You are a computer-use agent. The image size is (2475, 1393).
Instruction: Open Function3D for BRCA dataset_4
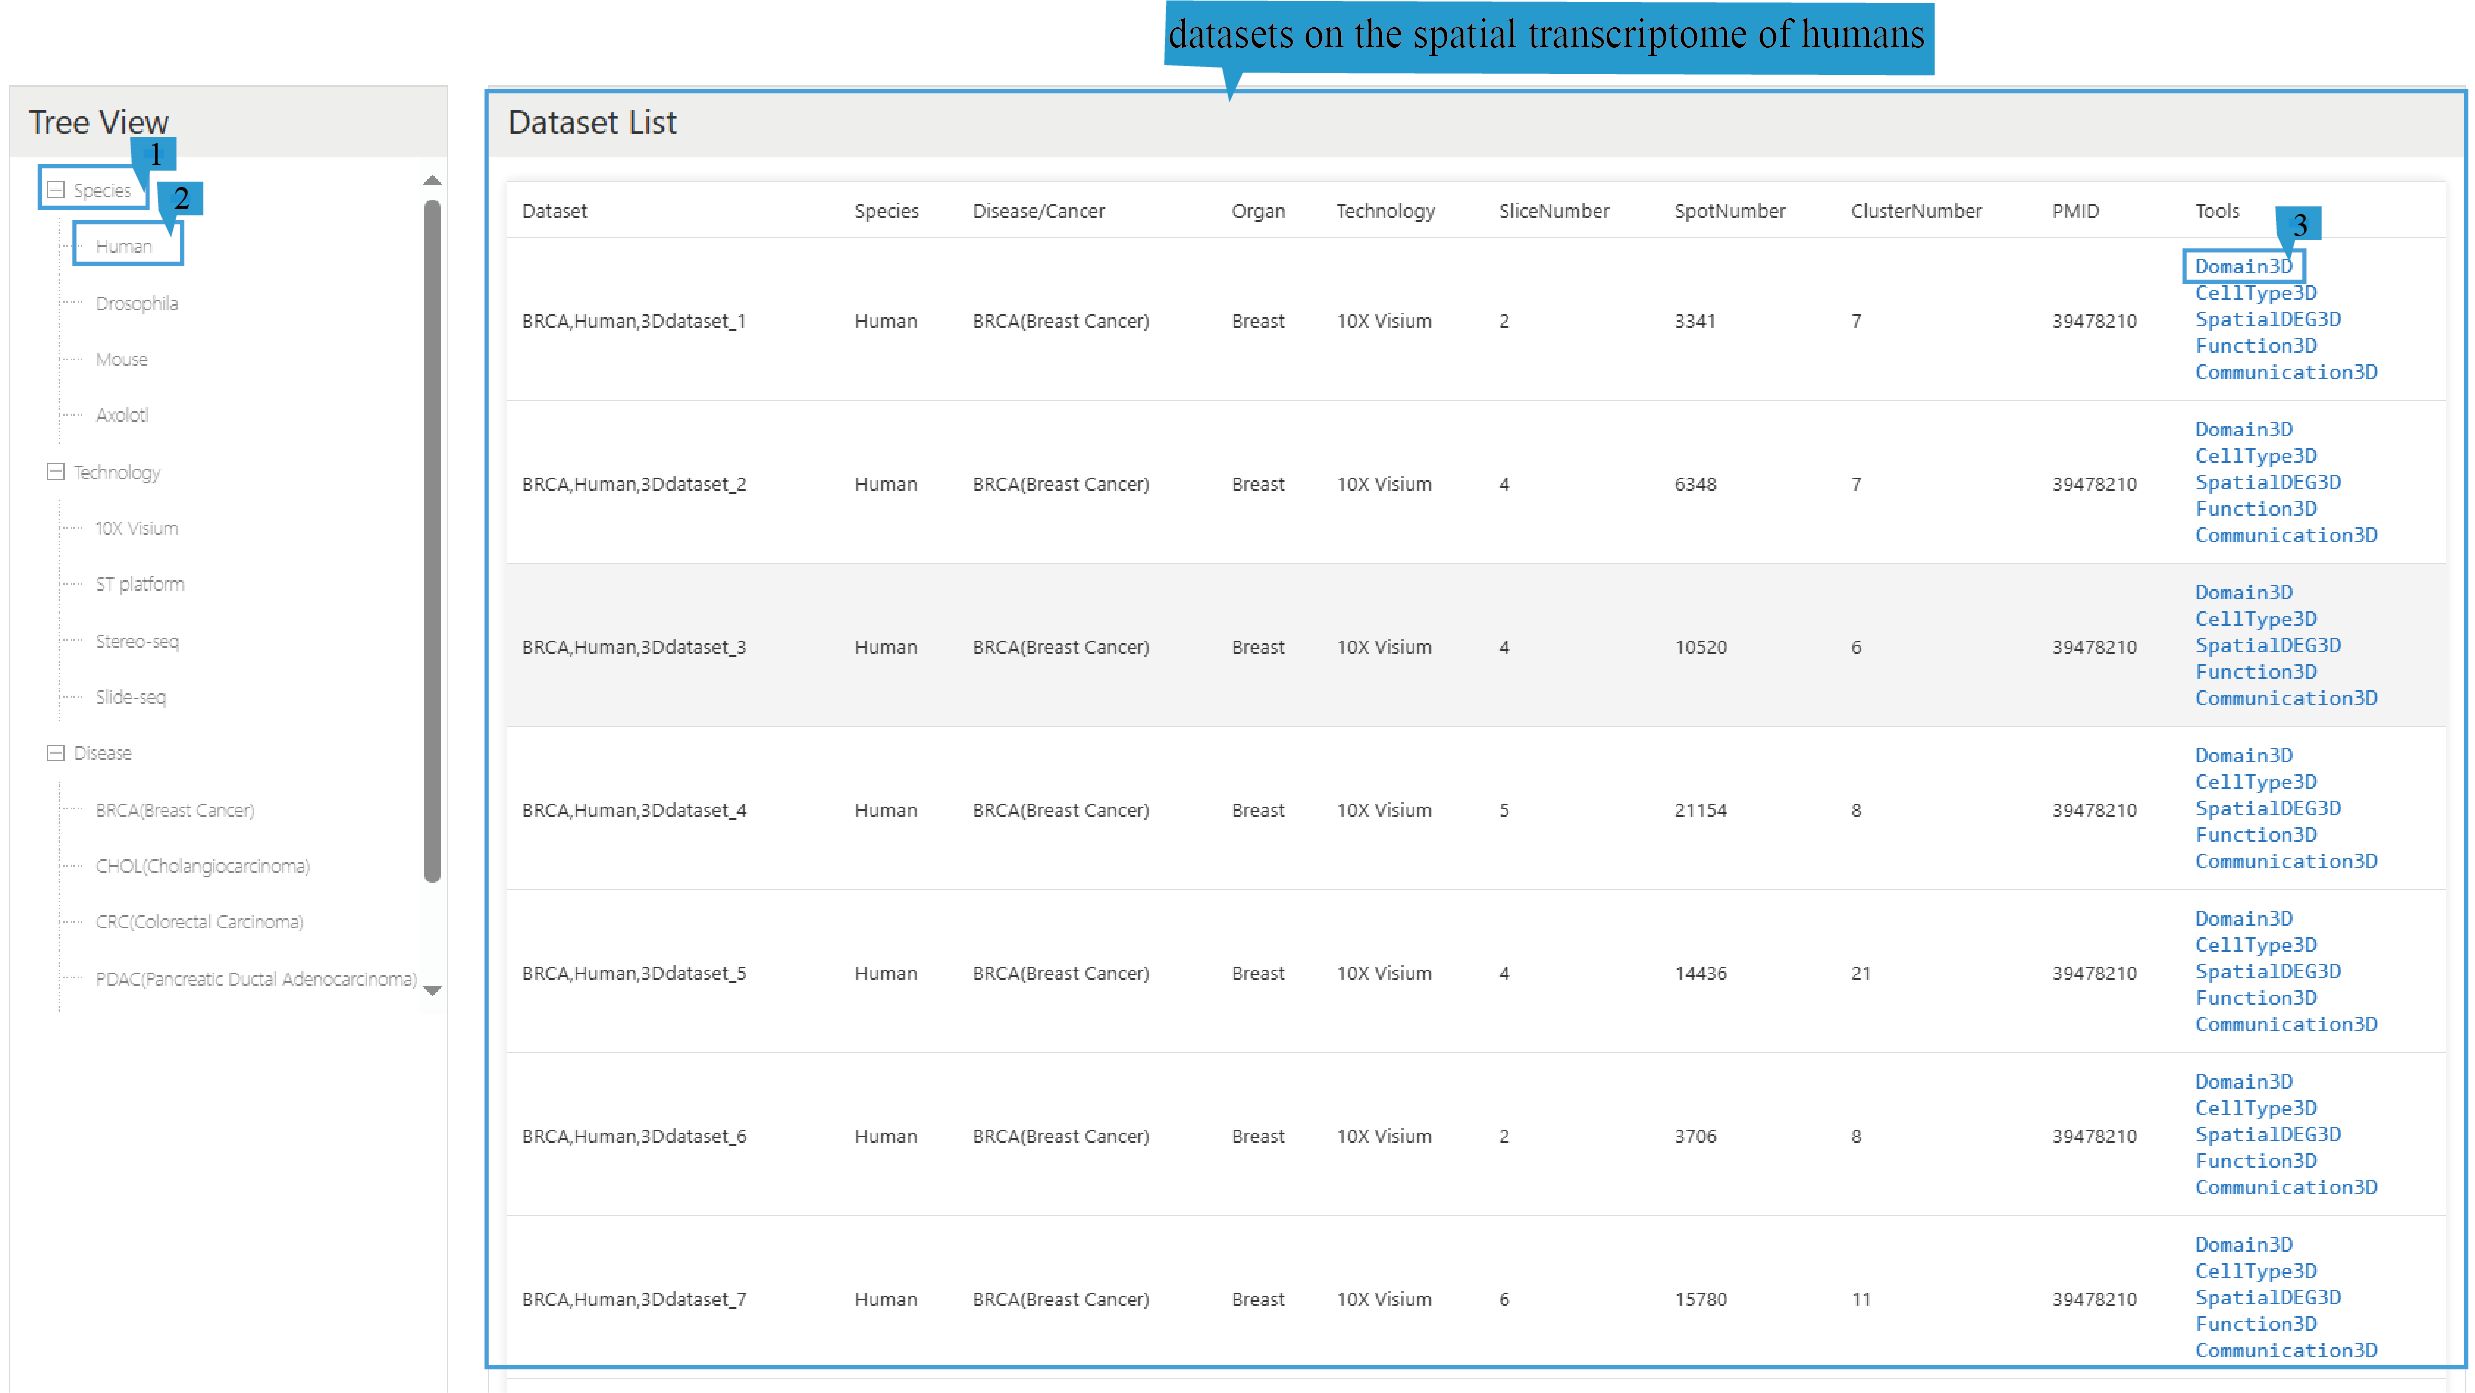2255,835
